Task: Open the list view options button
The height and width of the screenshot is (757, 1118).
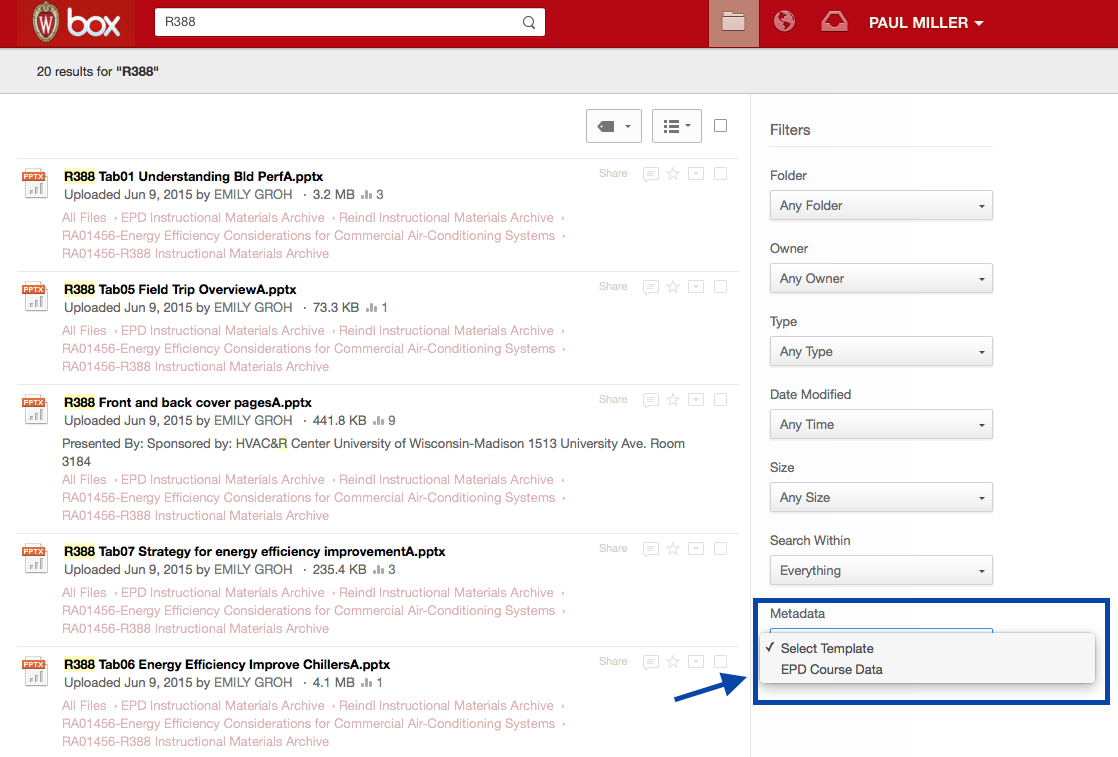Action: pyautogui.click(x=677, y=126)
